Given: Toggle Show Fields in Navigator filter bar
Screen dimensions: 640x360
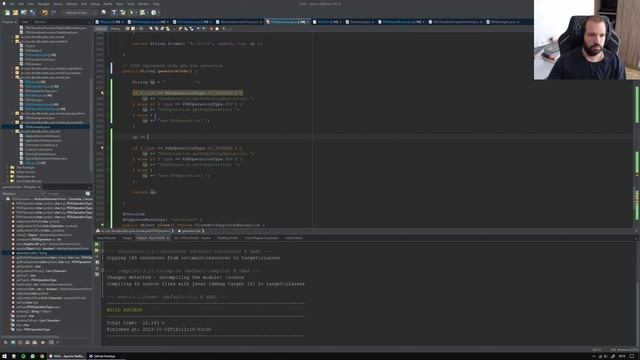Looking at the screenshot, I should click(x=13, y=342).
